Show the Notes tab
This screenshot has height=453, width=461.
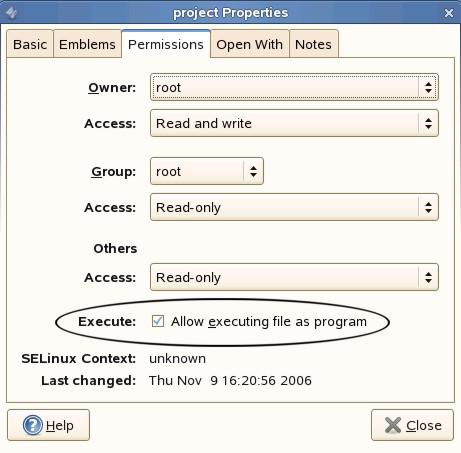tap(313, 44)
